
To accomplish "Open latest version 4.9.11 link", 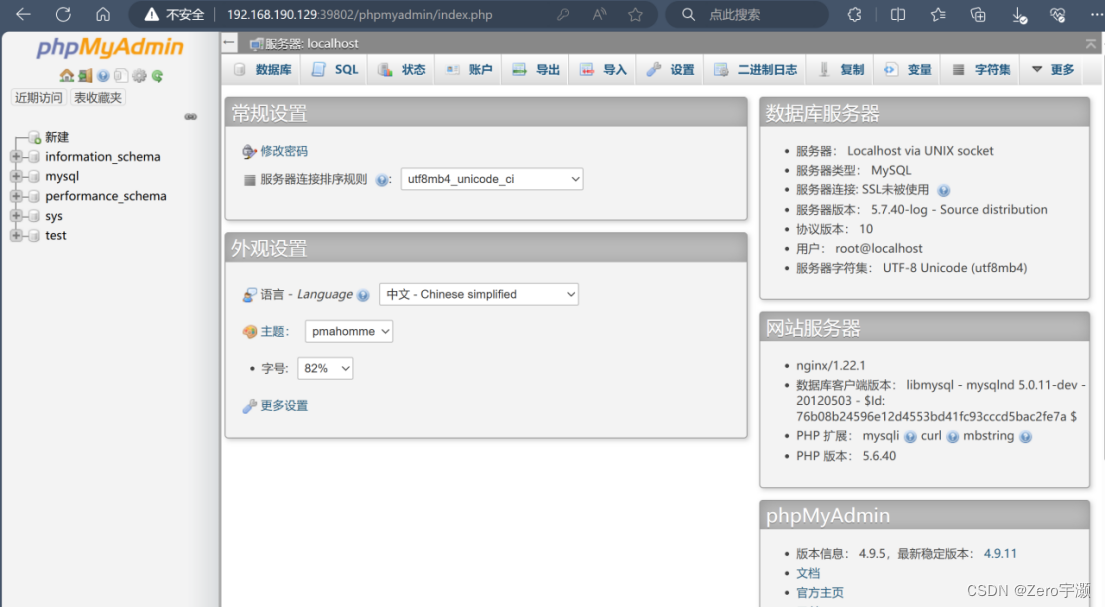I will pos(1000,554).
